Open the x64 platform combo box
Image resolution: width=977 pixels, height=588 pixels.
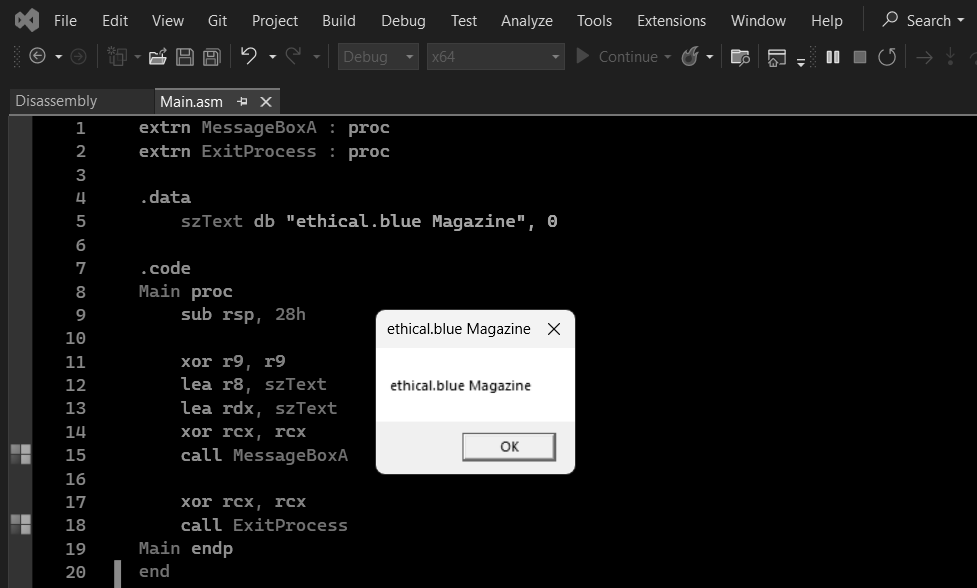point(495,57)
